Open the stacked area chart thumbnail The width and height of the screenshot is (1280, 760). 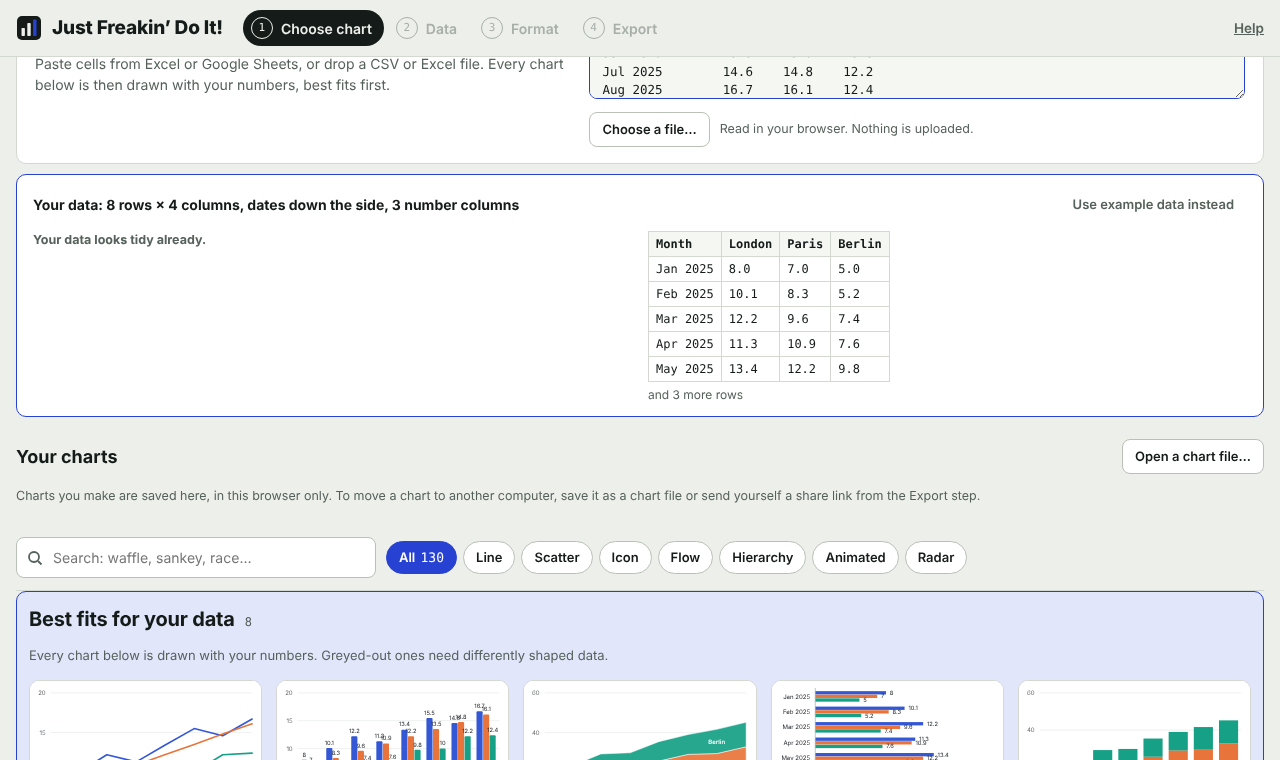(640, 720)
